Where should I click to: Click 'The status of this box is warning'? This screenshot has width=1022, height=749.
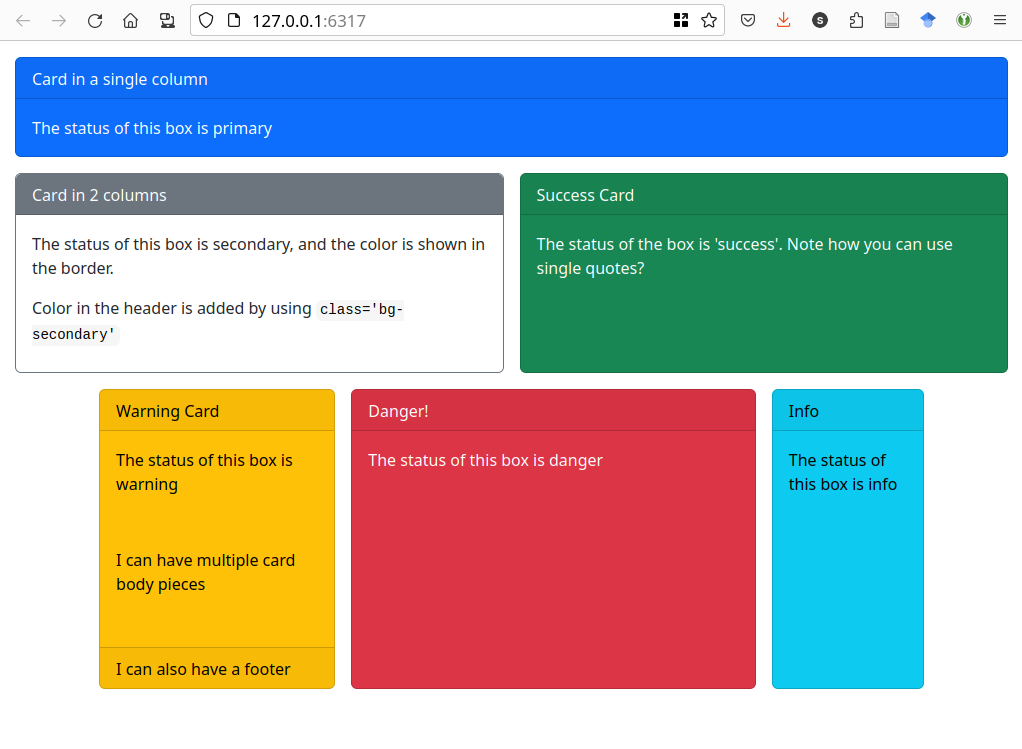coord(204,472)
